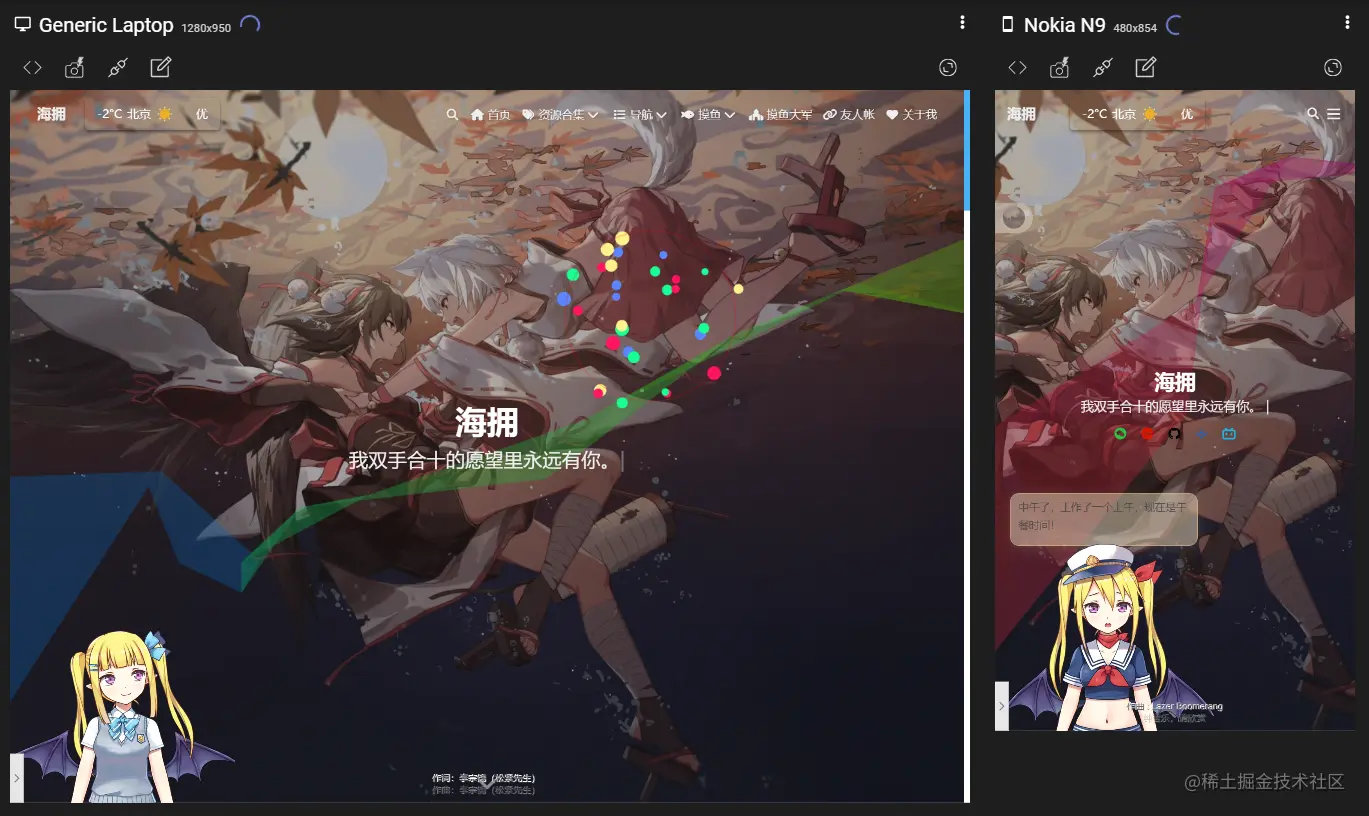Click the monitor icon beside Generic Laptop

click(x=23, y=25)
